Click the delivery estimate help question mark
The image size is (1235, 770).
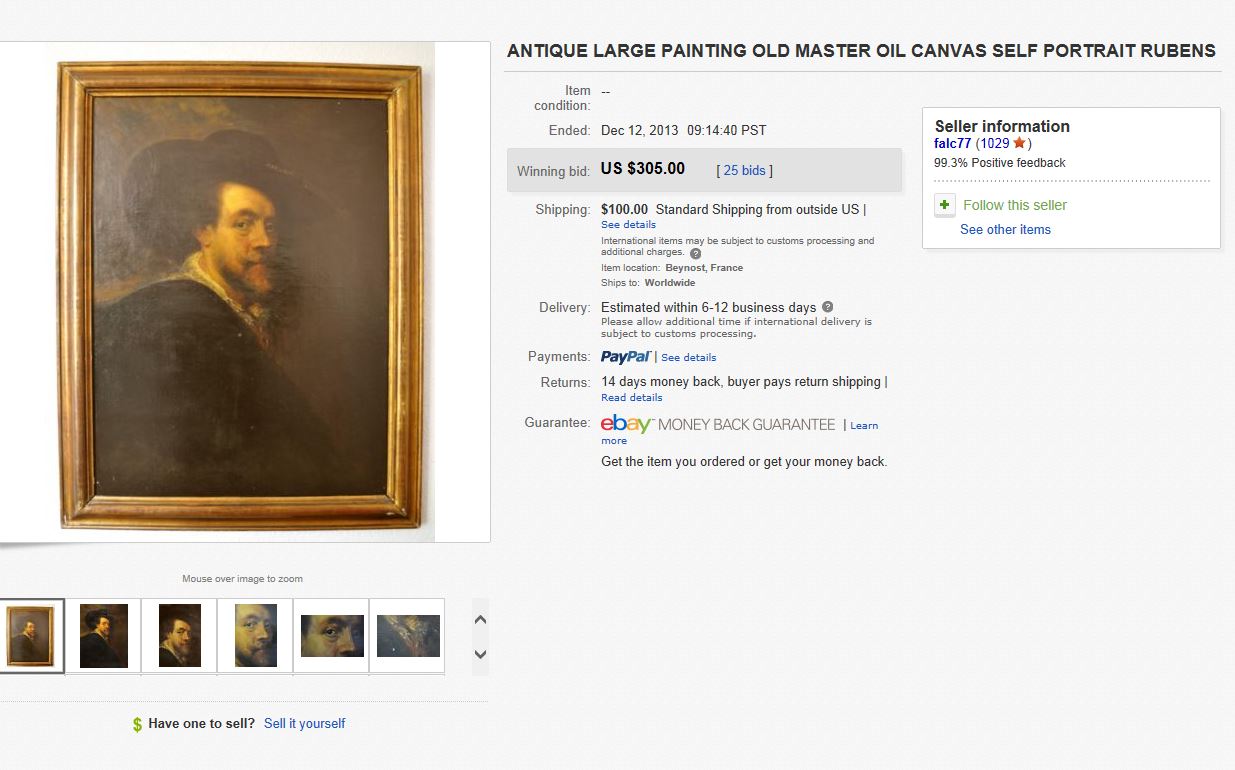pos(827,307)
